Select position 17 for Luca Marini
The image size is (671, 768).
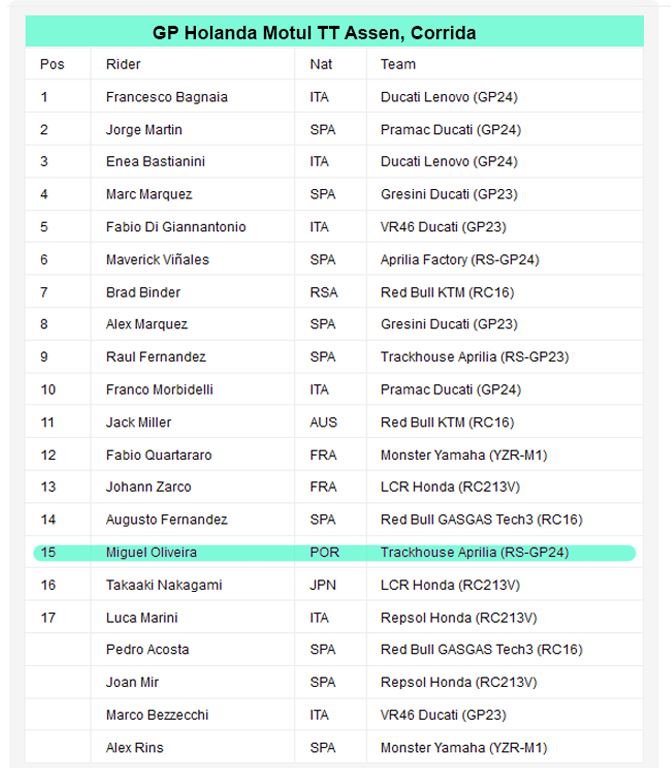pyautogui.click(x=48, y=618)
